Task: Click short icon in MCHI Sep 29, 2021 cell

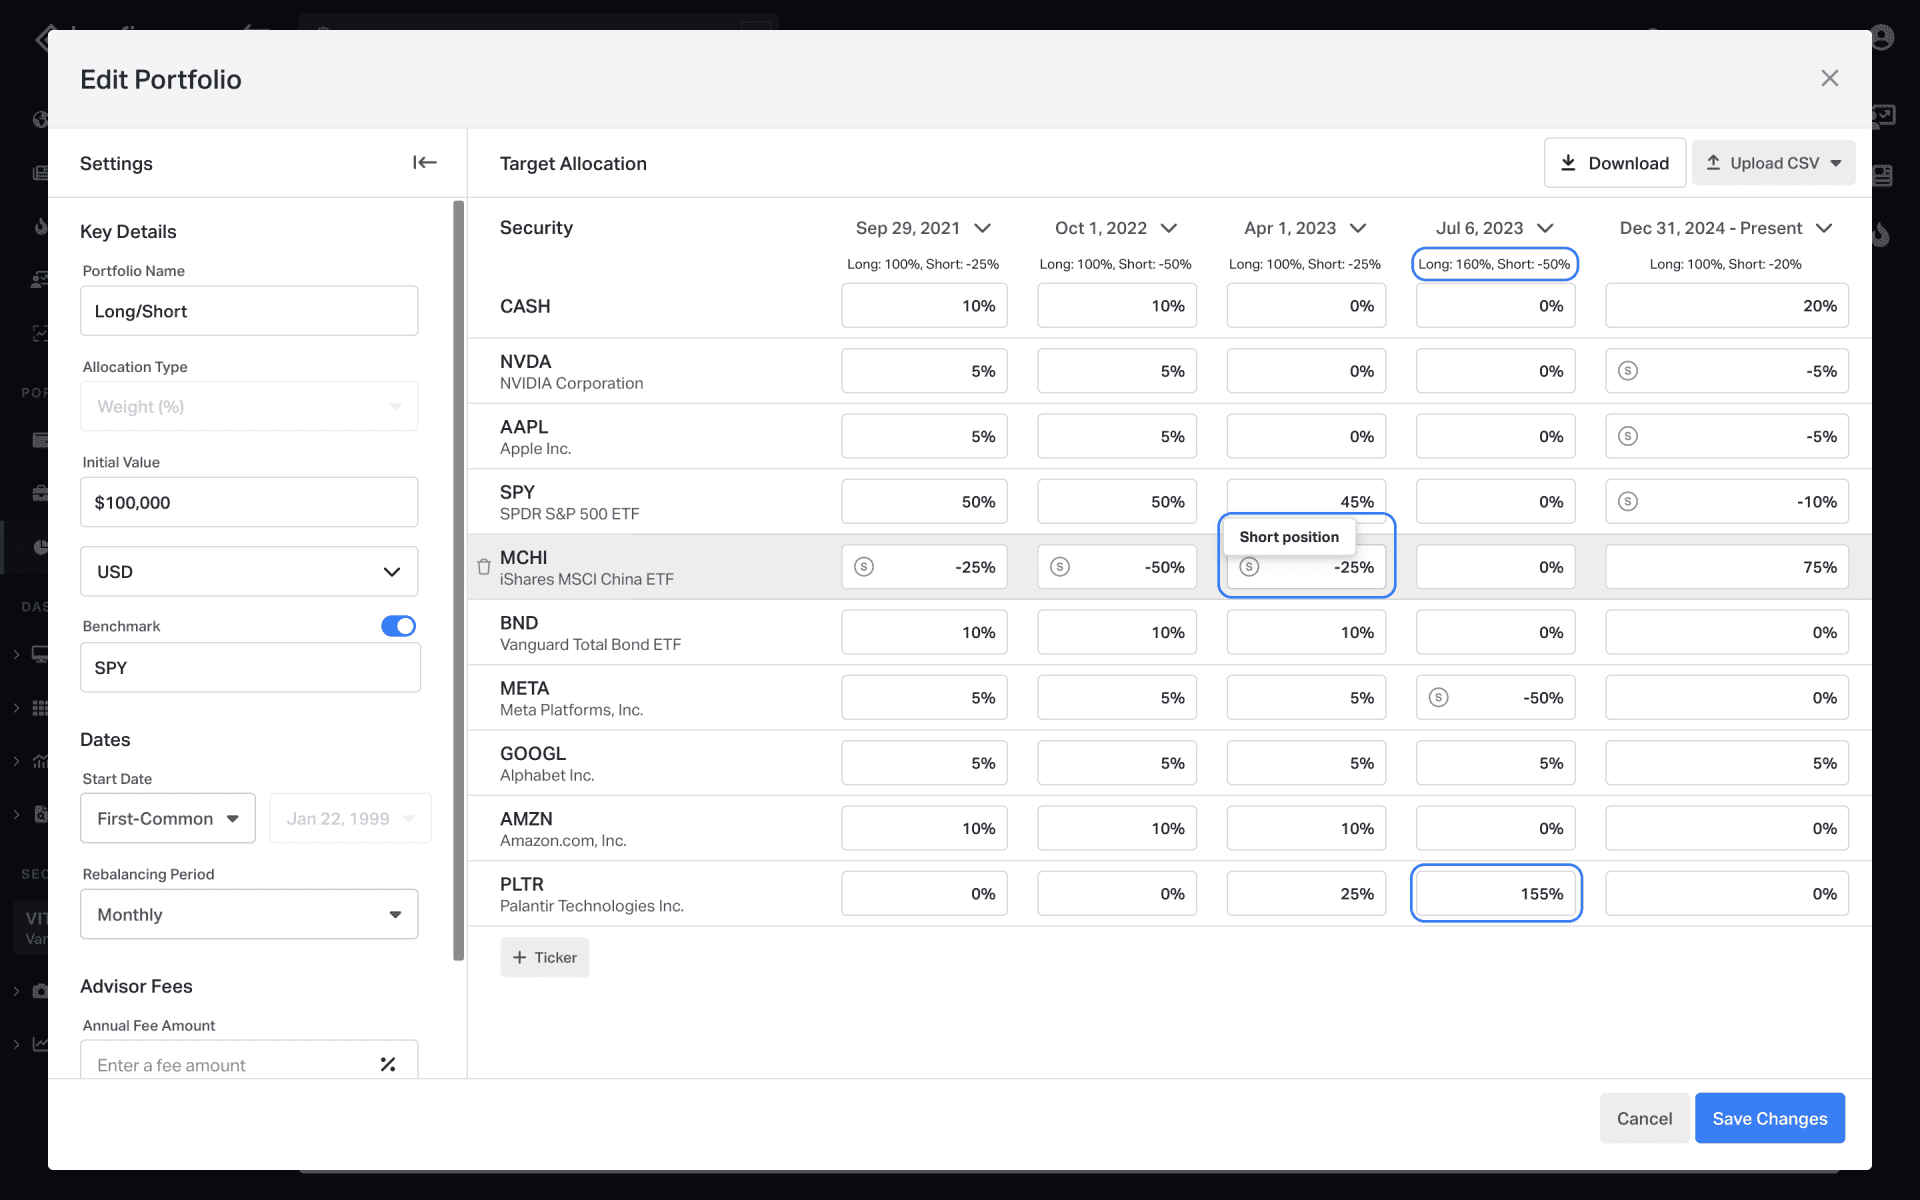Action: (864, 567)
